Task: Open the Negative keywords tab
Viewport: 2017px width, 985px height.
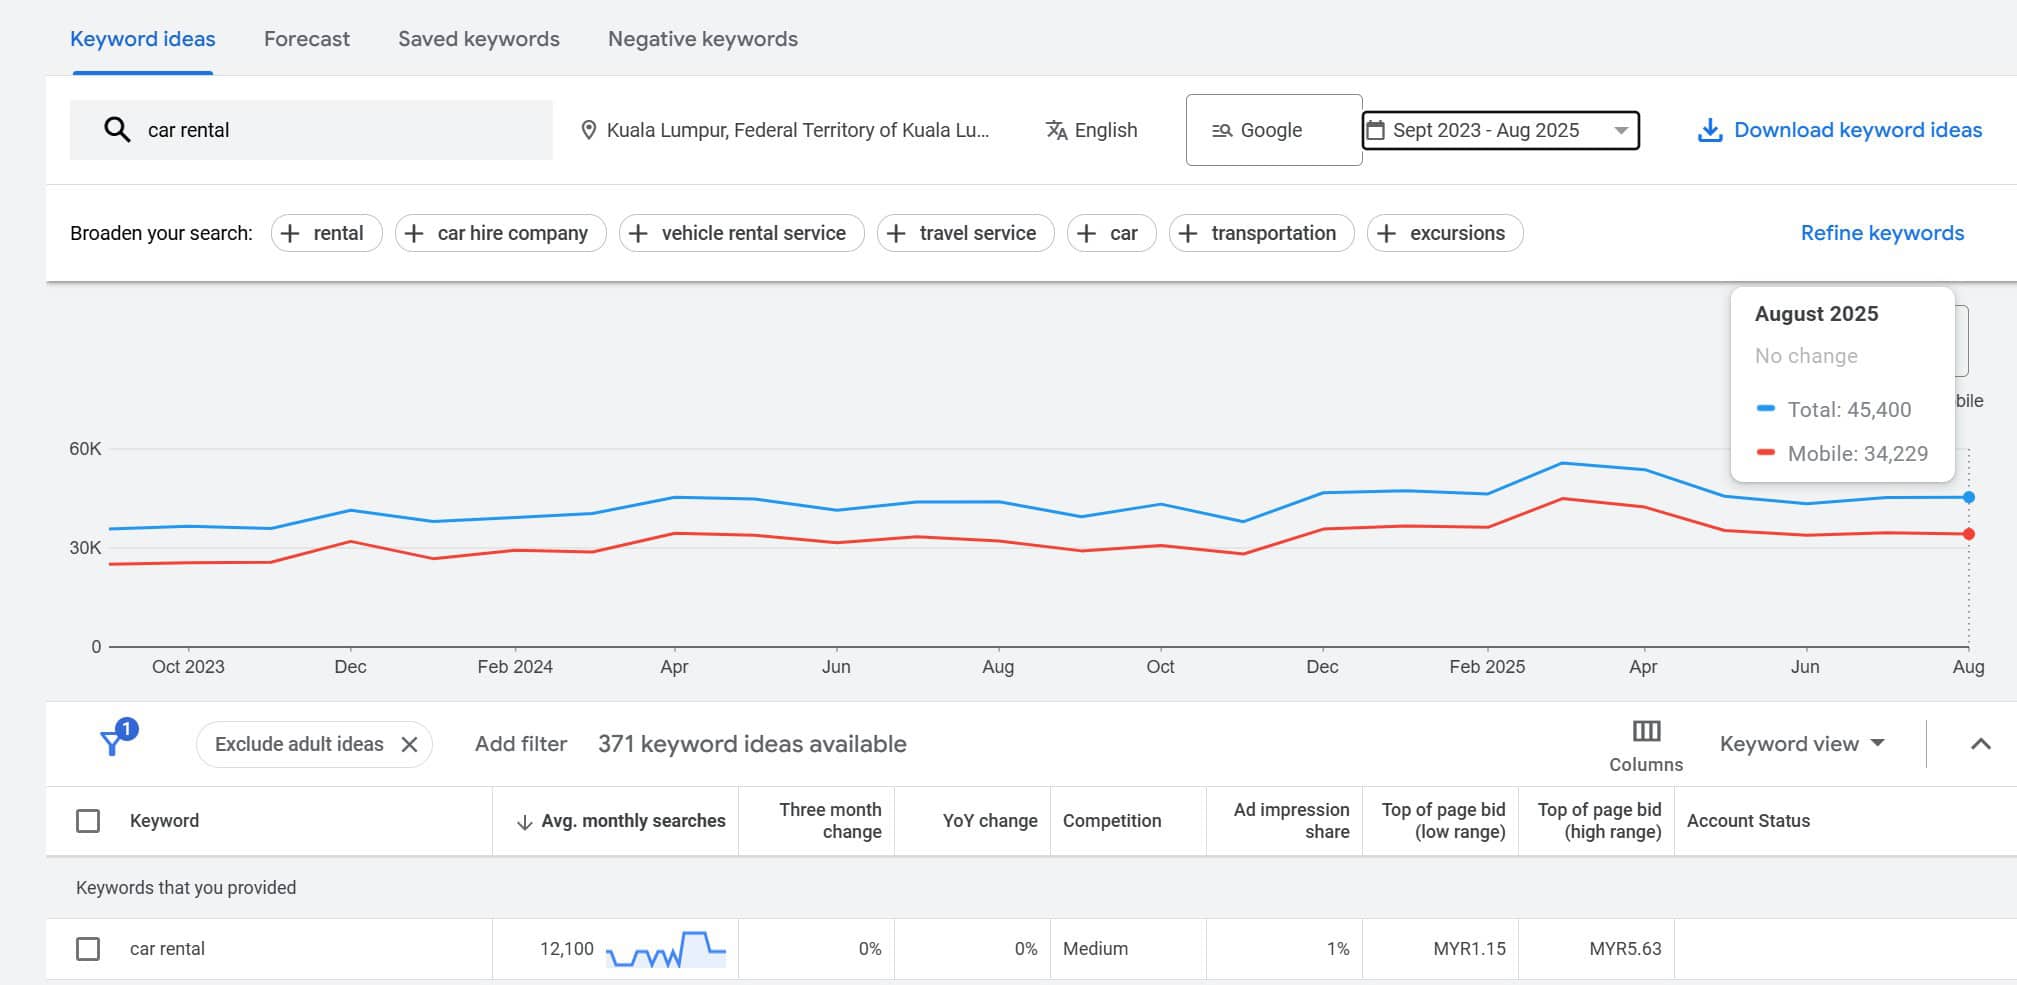Action: (702, 39)
